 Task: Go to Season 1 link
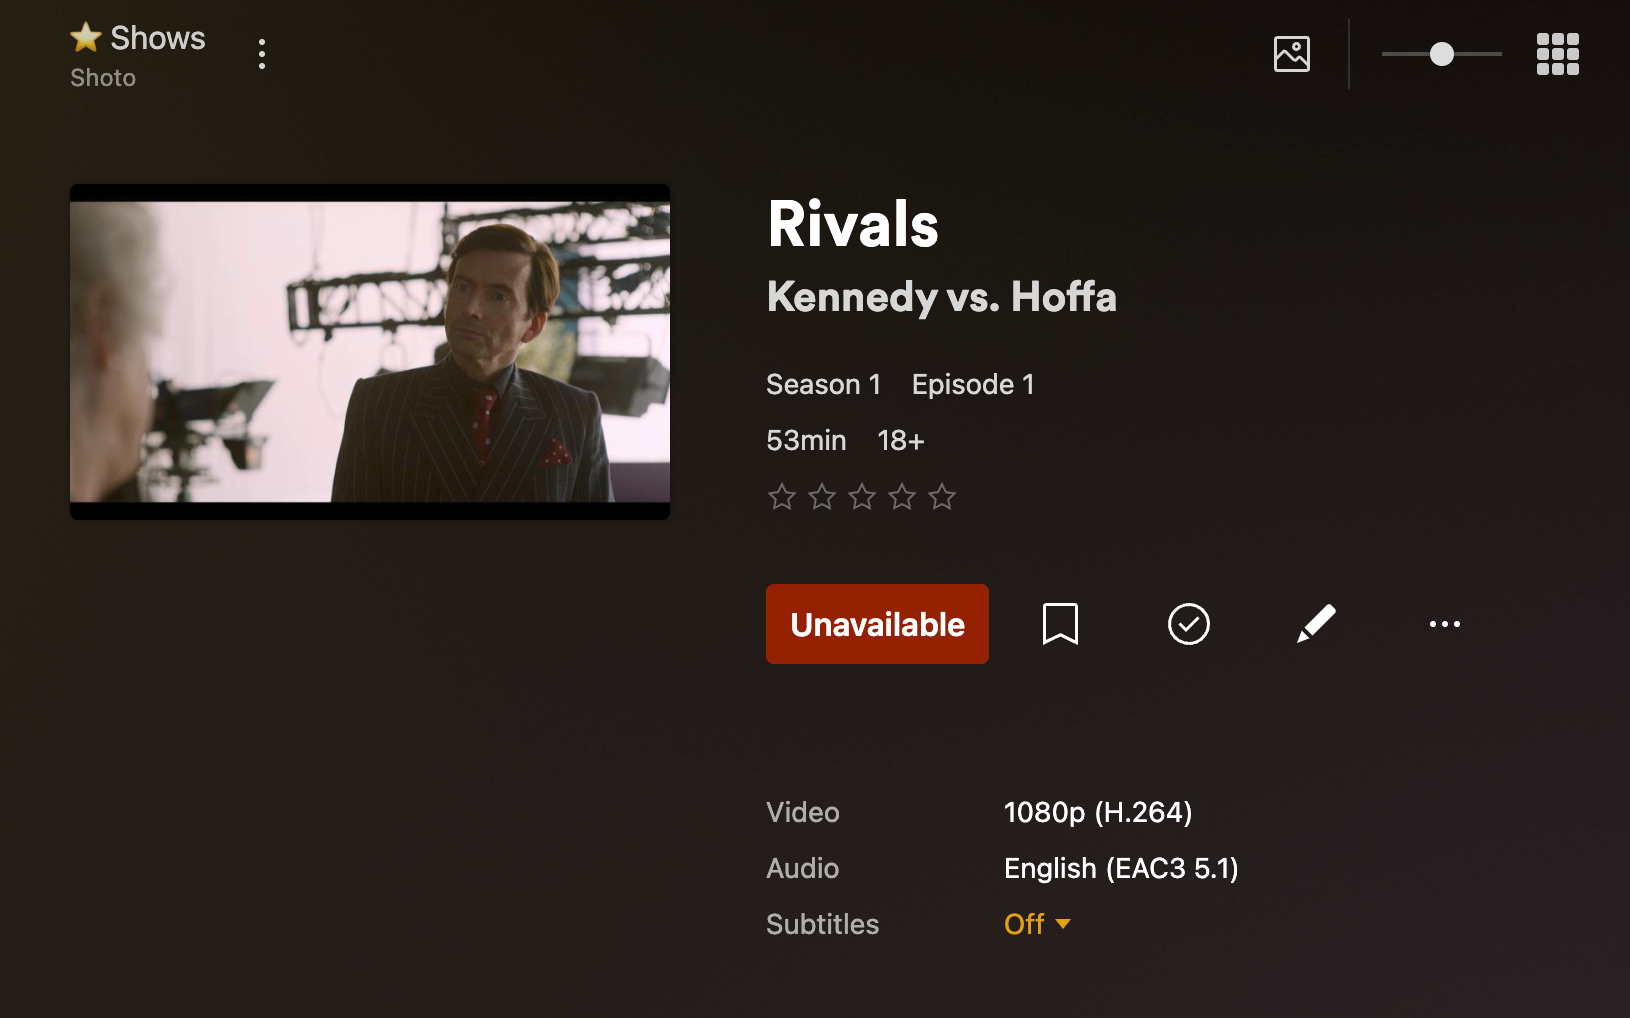823,385
